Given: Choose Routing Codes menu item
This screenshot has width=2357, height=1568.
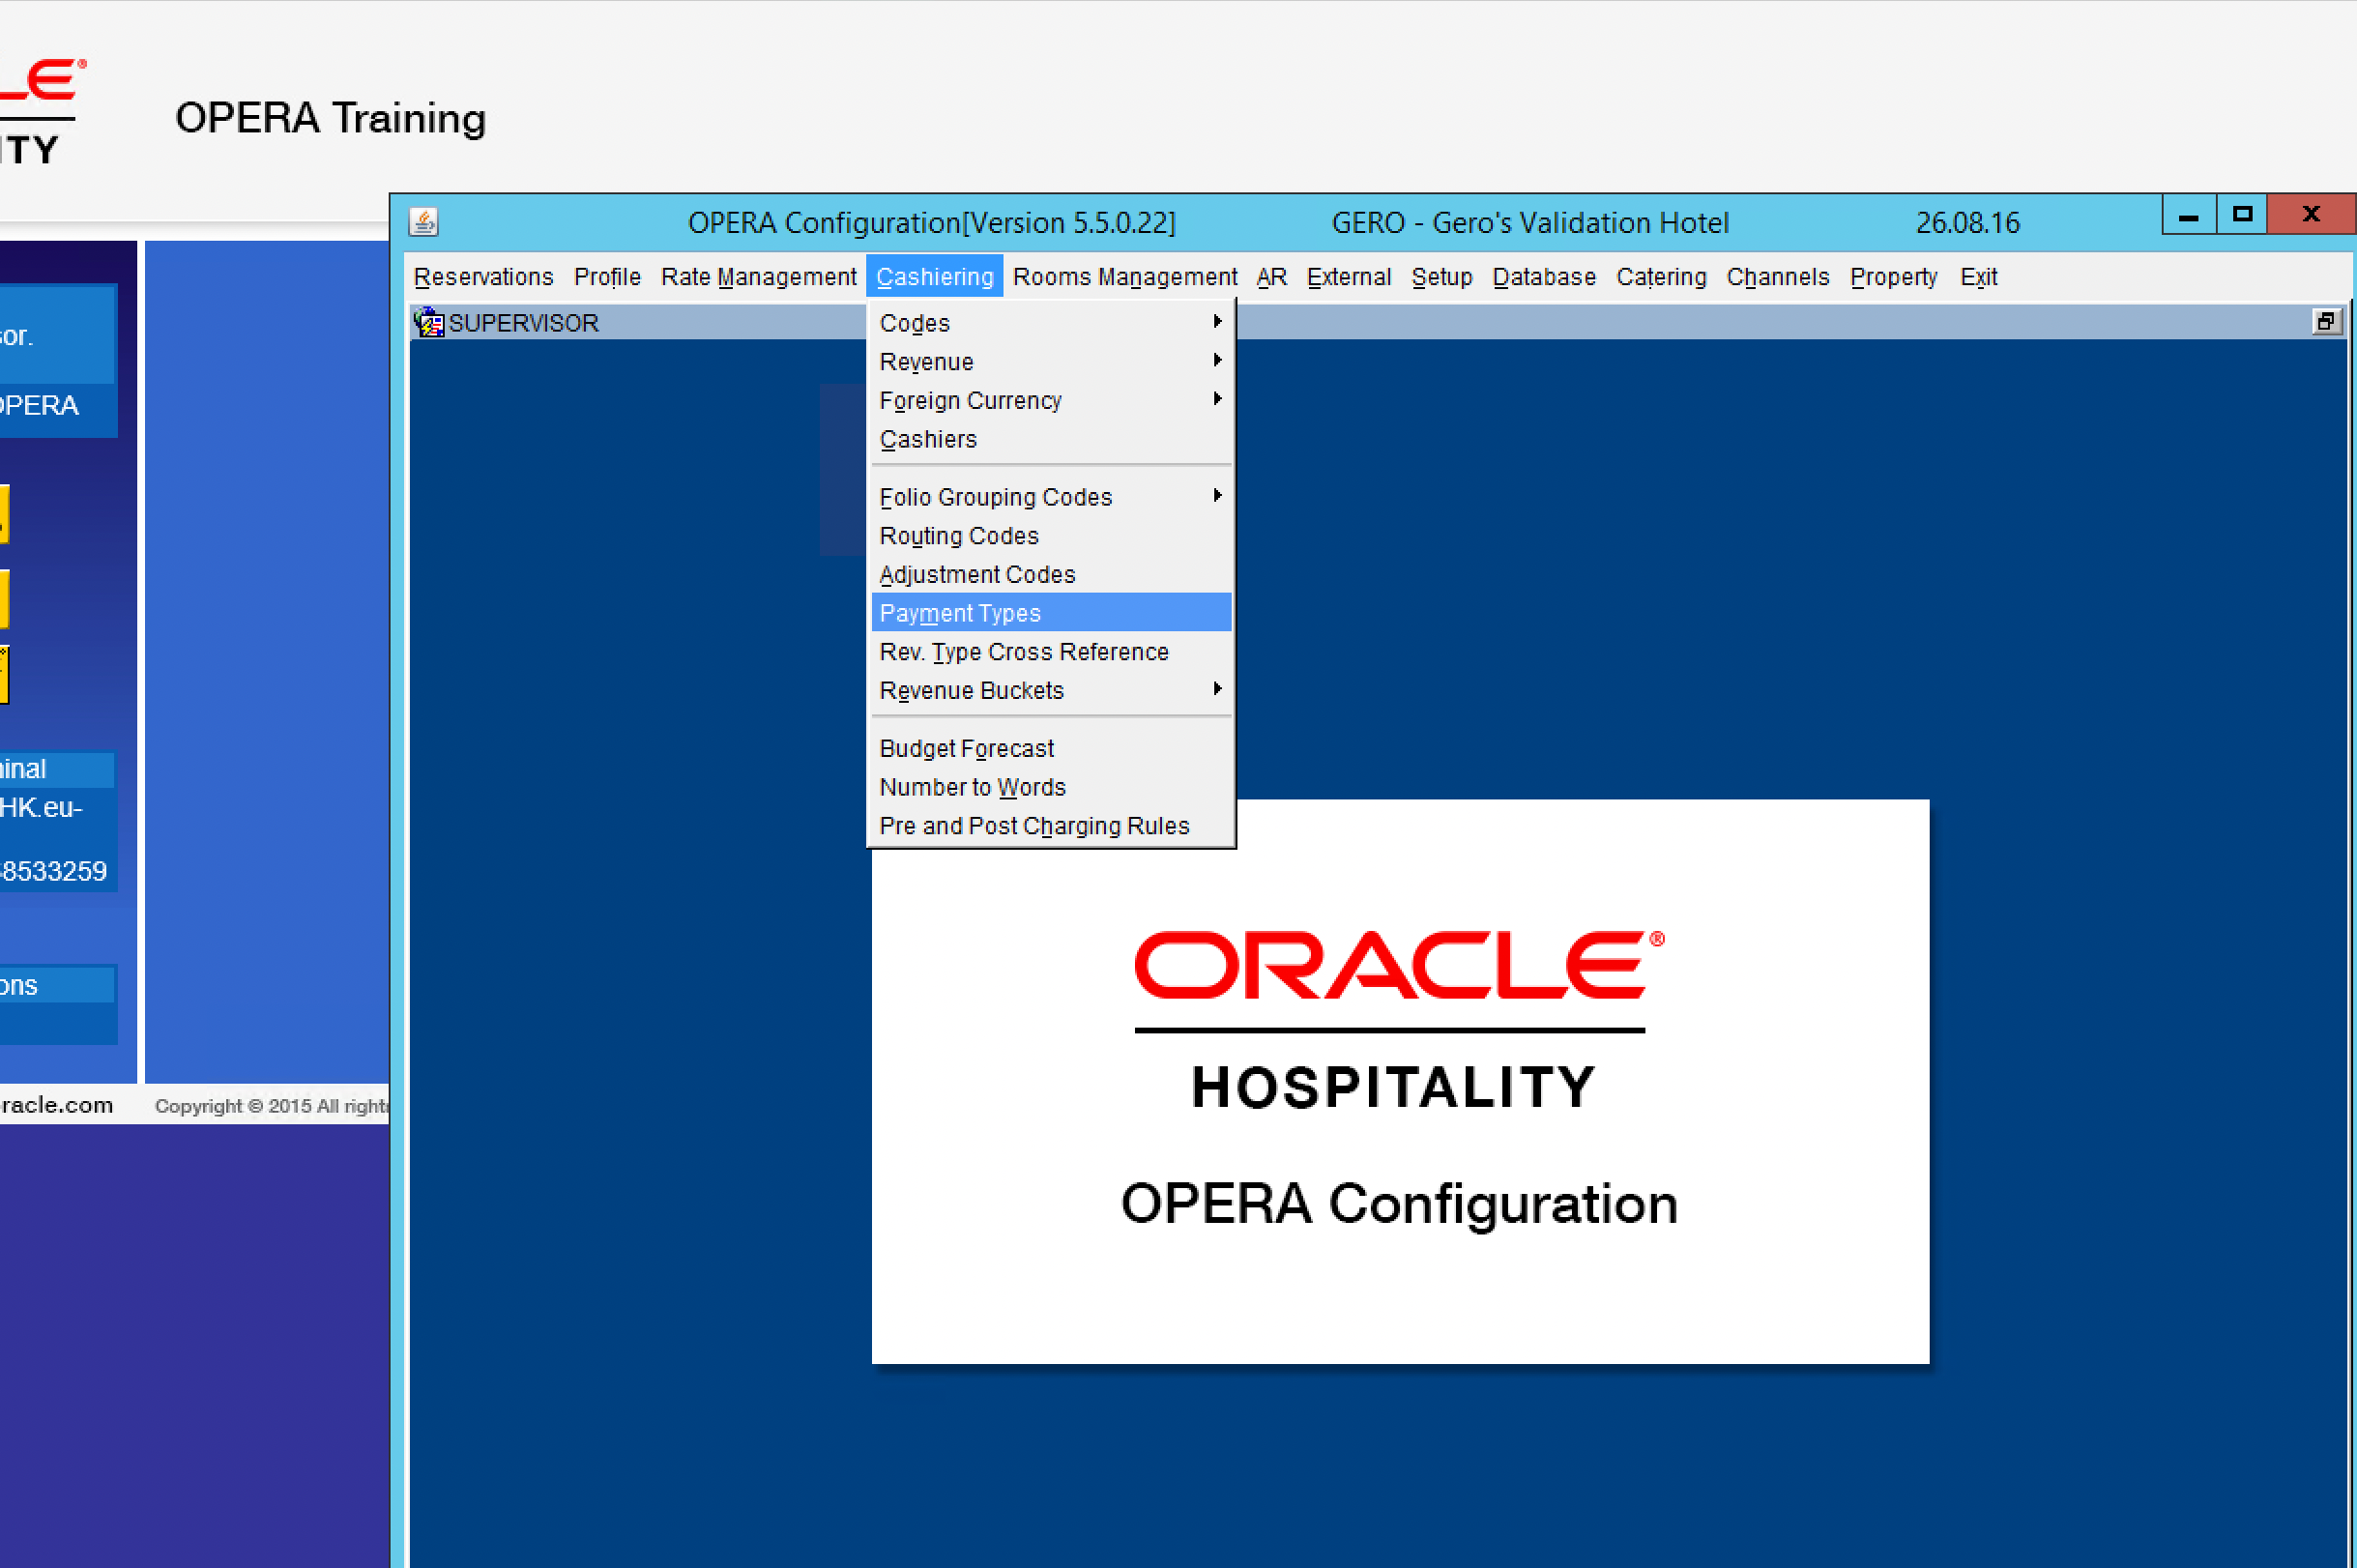Looking at the screenshot, I should click(958, 536).
